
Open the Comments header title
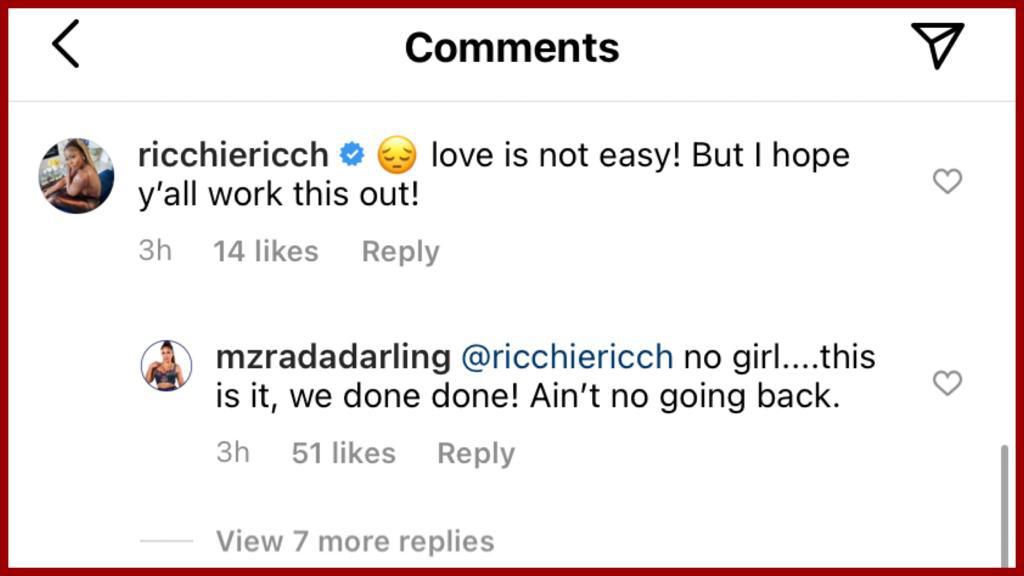pyautogui.click(x=512, y=45)
